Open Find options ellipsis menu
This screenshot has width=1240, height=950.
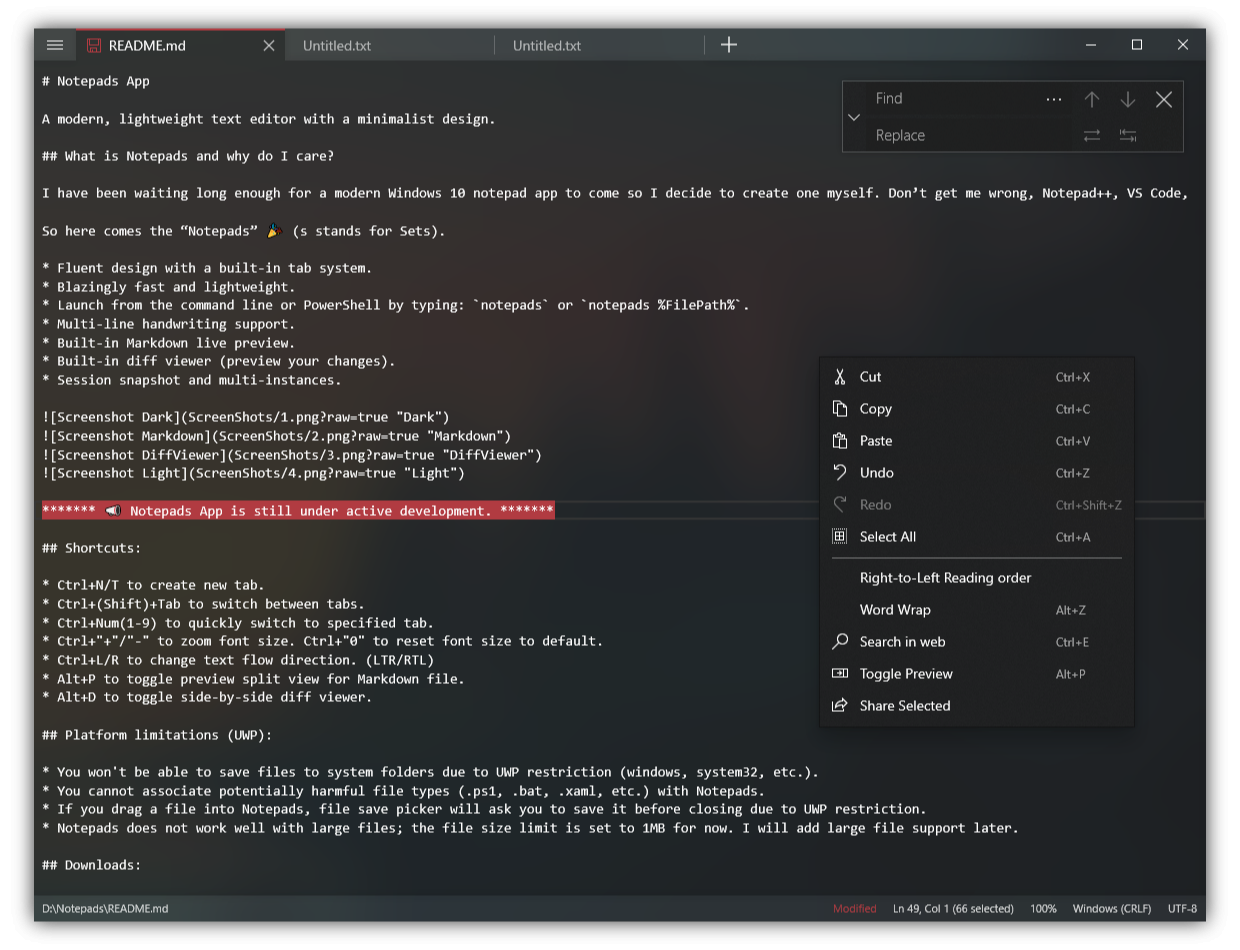pos(1054,99)
